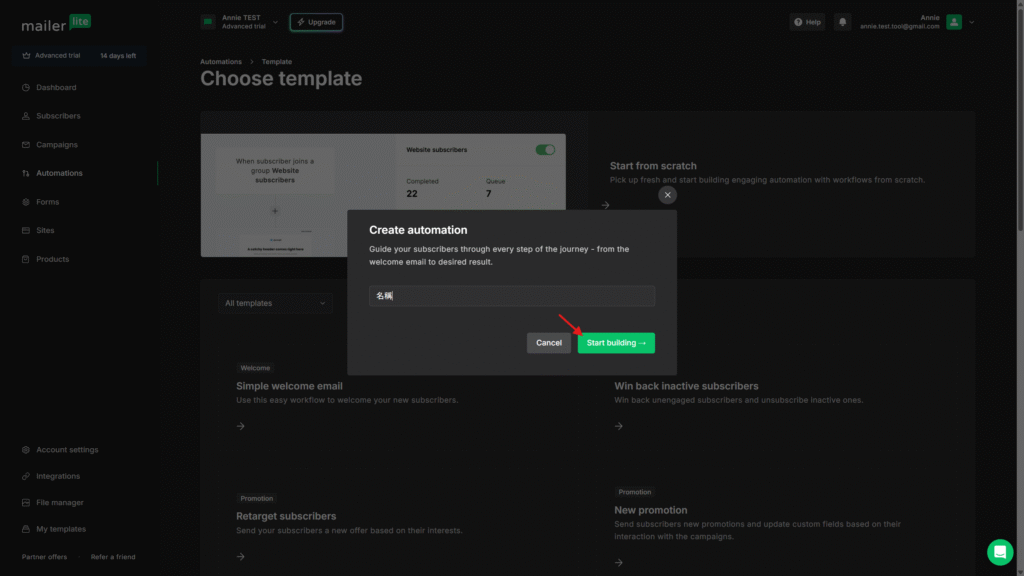The height and width of the screenshot is (576, 1024).
Task: Click the automation name input field
Action: [512, 296]
